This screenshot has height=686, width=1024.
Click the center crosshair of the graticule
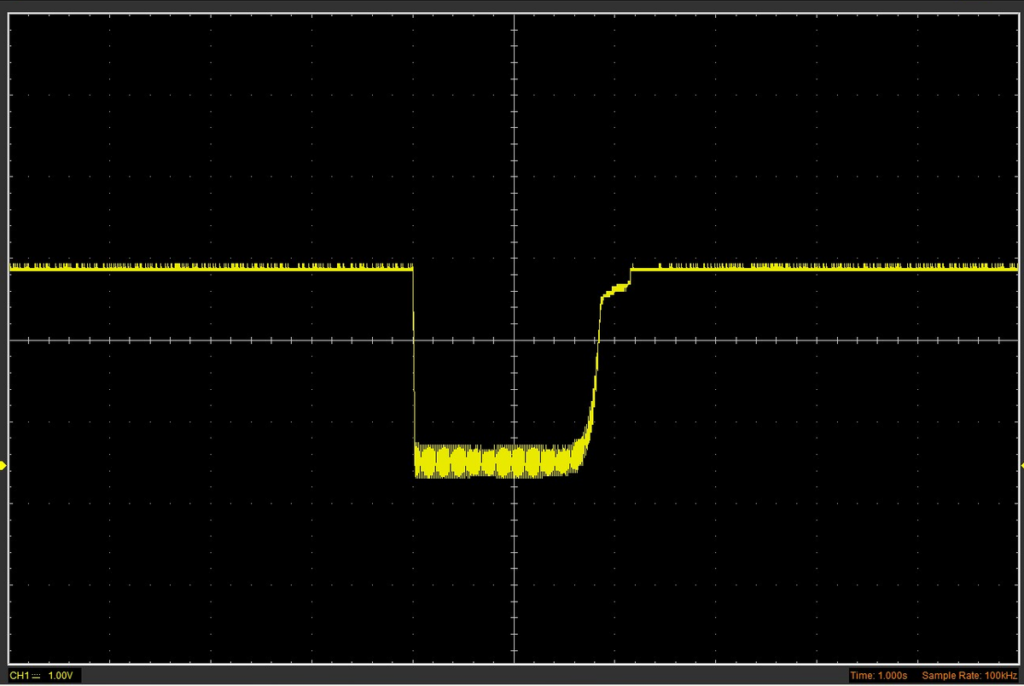pyautogui.click(x=513, y=341)
